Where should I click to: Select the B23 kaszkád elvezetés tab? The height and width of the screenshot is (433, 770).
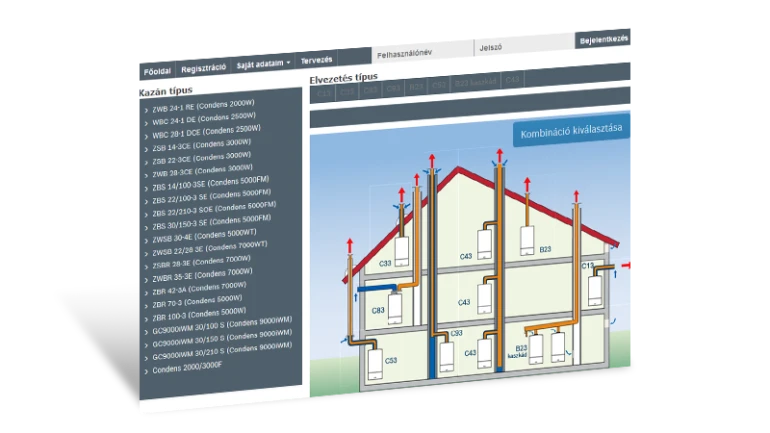click(x=475, y=83)
